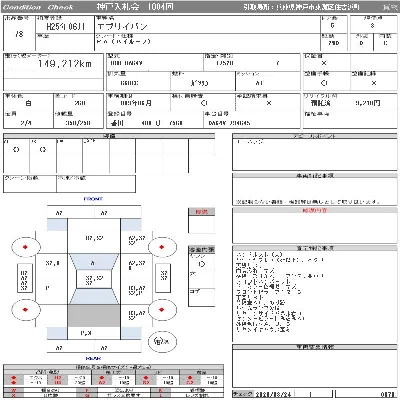
Task: Click the rear-left wheel red diamond marker
Action: [x=25, y=310]
